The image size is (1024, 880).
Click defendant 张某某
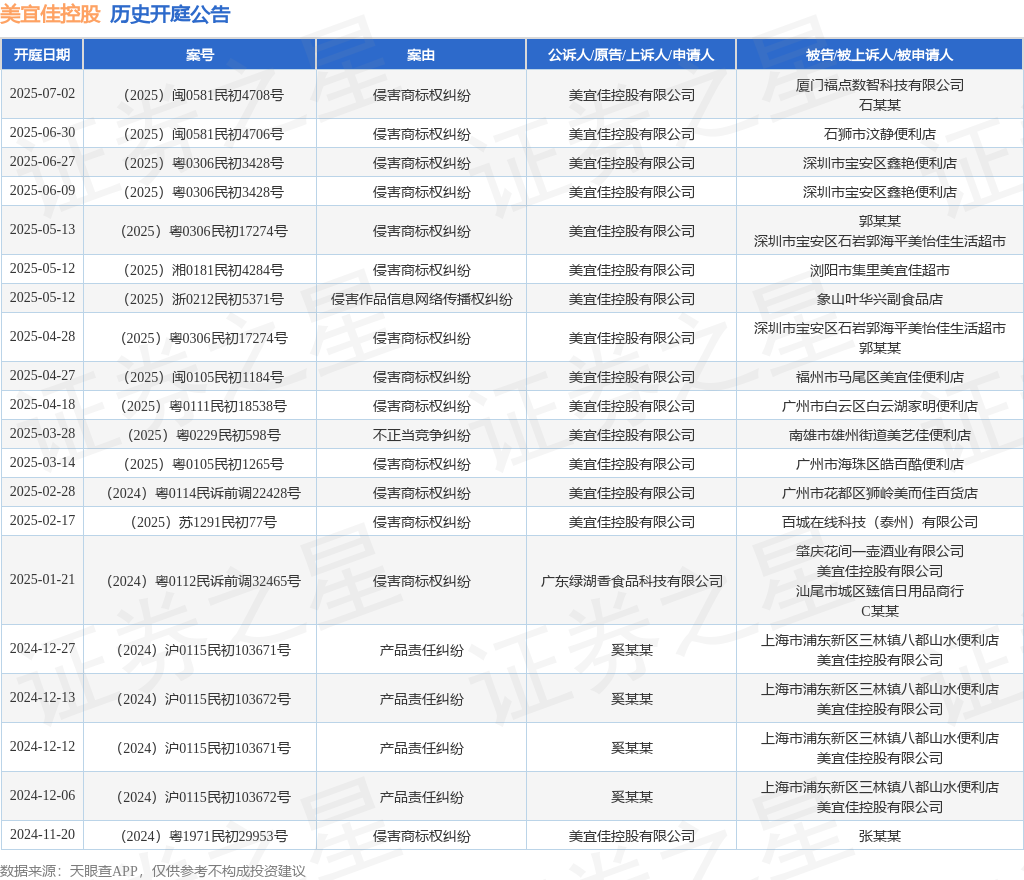pos(880,836)
